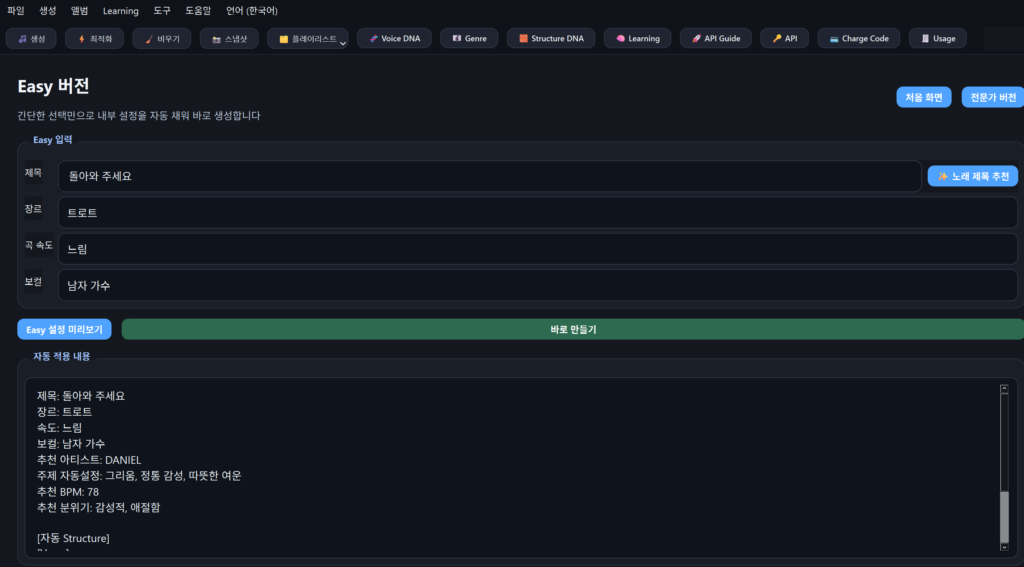Viewport: 1024px width, 567px height.
Task: Open the 곡 속도 combo box showing 느림
Action: [538, 249]
